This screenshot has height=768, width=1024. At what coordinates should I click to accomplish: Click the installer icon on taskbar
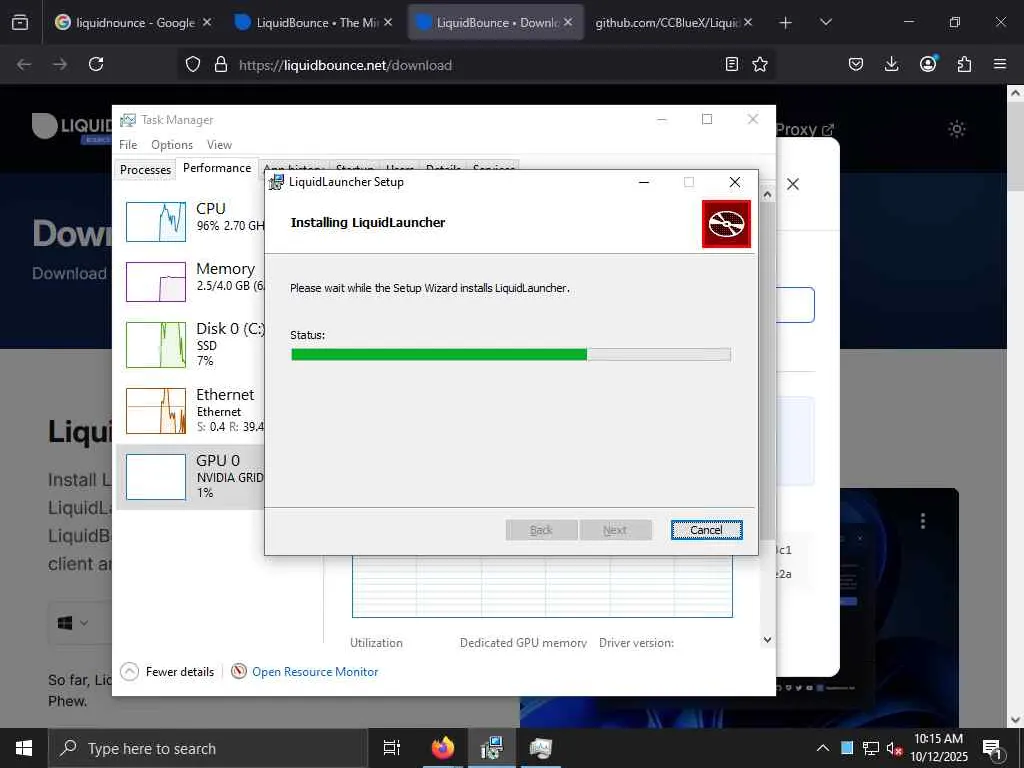(x=491, y=748)
